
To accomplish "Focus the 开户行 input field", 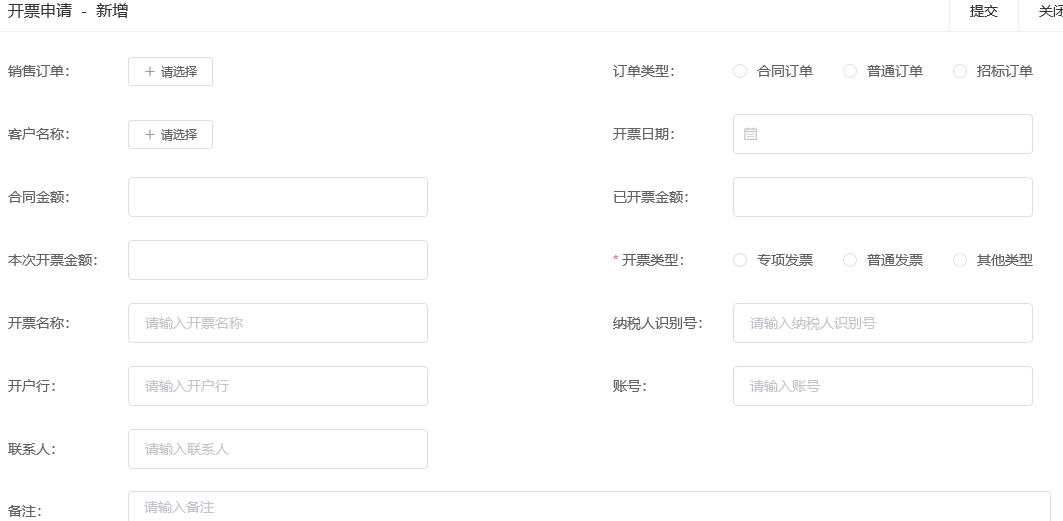I will click(278, 386).
